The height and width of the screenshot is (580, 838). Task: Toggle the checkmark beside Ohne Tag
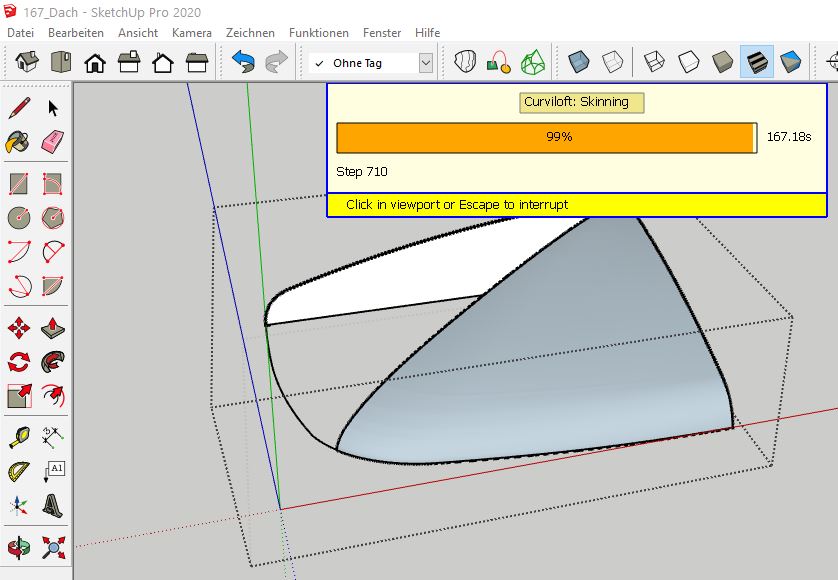click(x=319, y=63)
